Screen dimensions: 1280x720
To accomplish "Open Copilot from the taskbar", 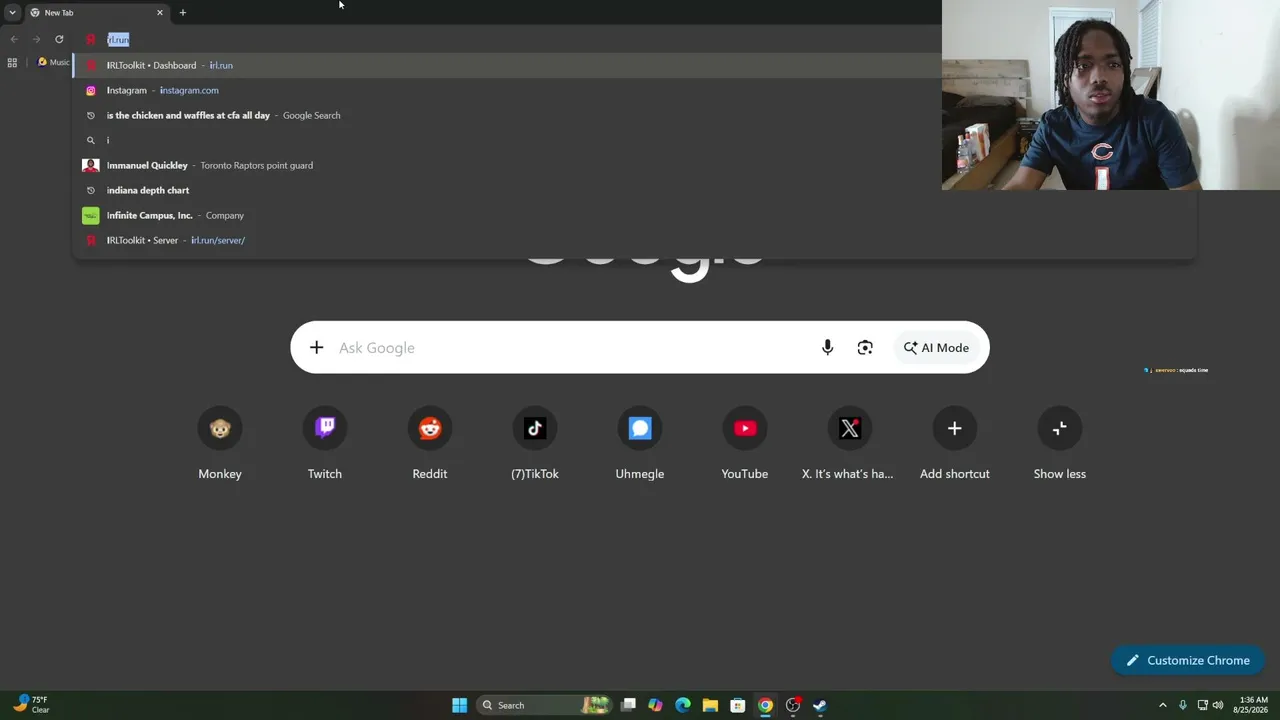I will pyautogui.click(x=655, y=705).
